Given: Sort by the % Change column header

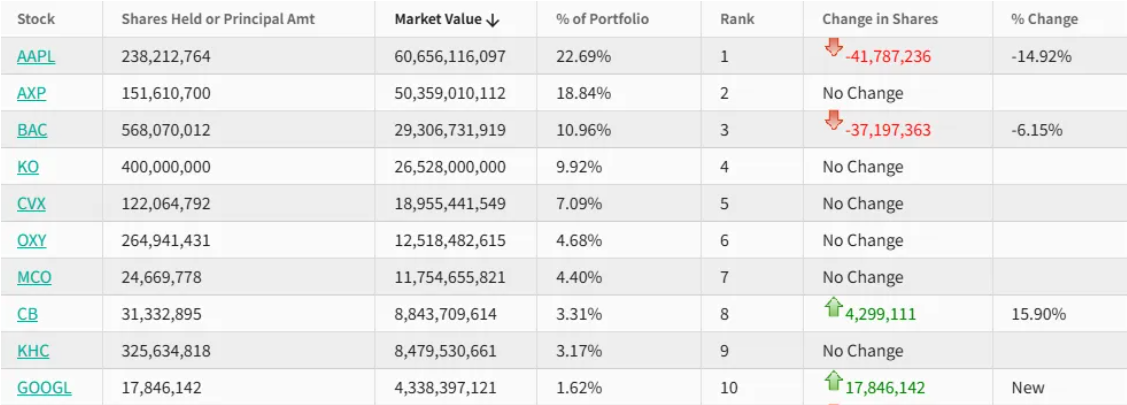Looking at the screenshot, I should [1044, 19].
